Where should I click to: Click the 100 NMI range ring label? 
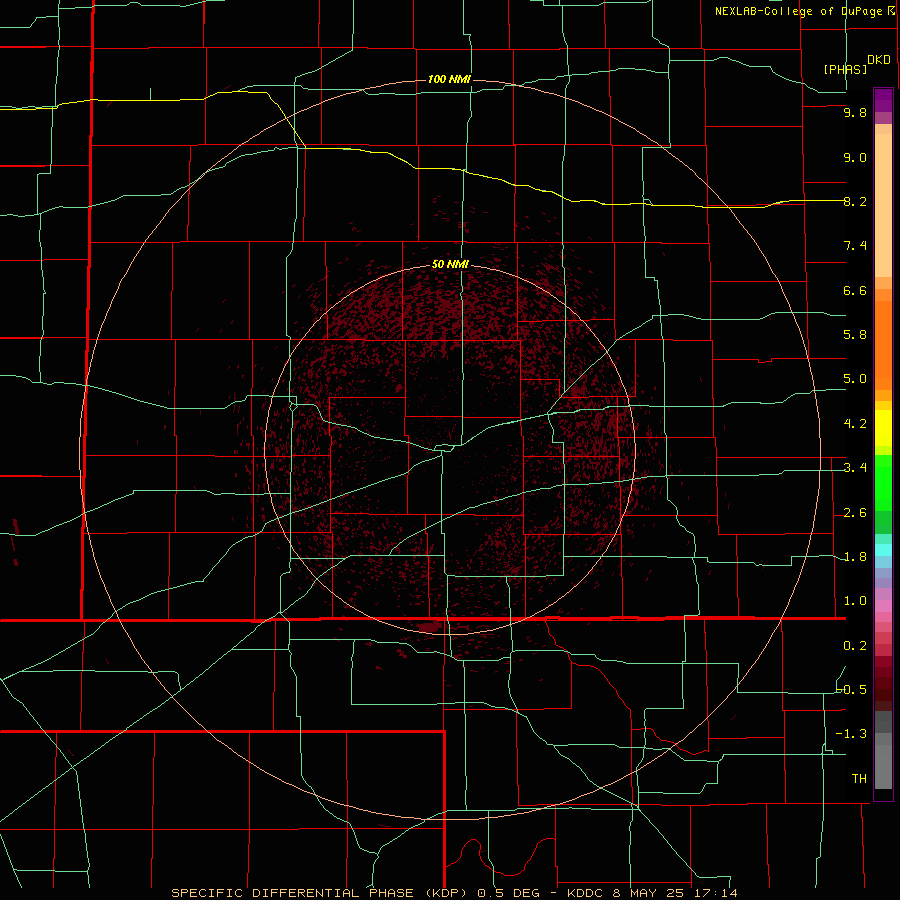(449, 79)
